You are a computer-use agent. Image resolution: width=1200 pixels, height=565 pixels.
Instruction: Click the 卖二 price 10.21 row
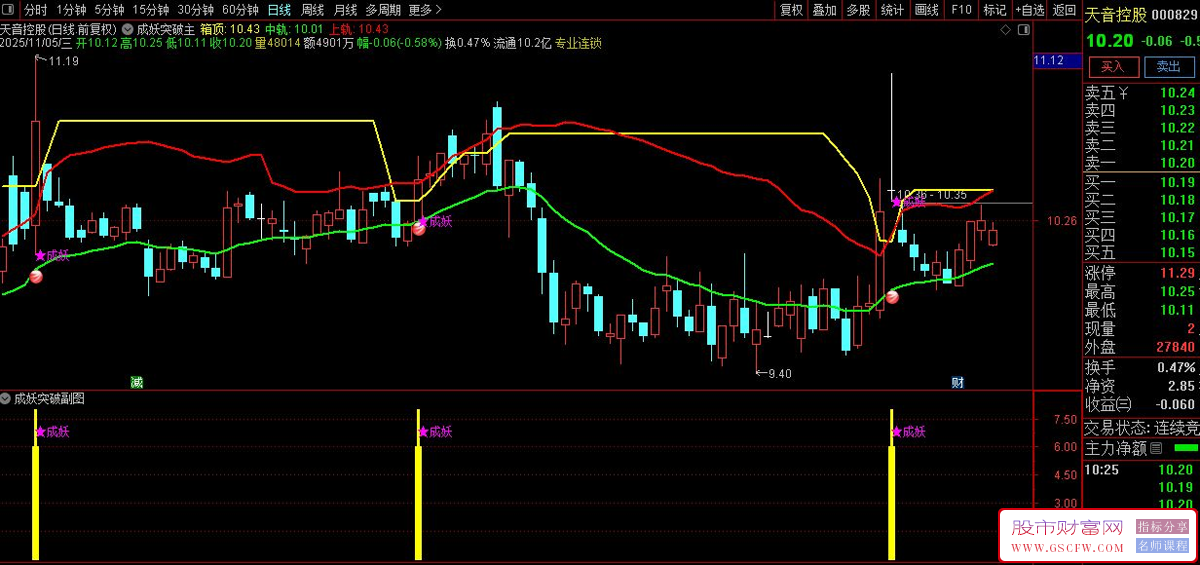point(1142,145)
